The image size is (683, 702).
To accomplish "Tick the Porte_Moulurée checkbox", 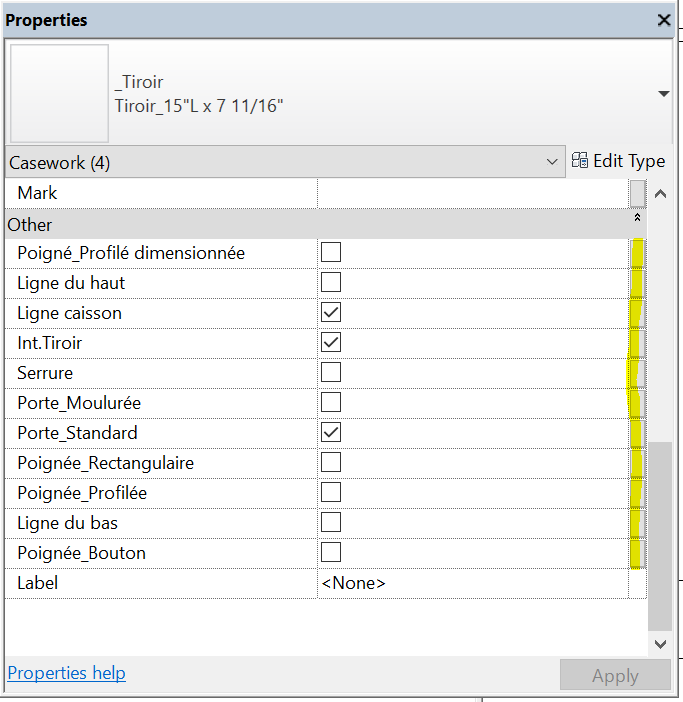I will [331, 403].
